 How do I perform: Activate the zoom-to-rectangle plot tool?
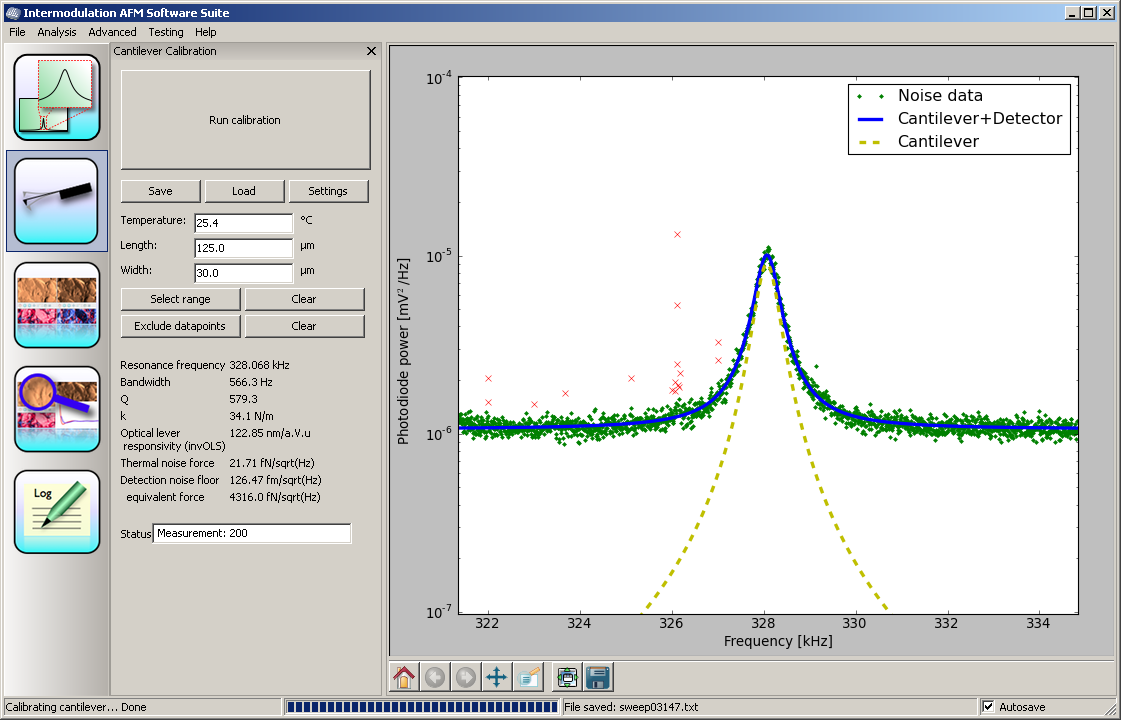coord(528,677)
